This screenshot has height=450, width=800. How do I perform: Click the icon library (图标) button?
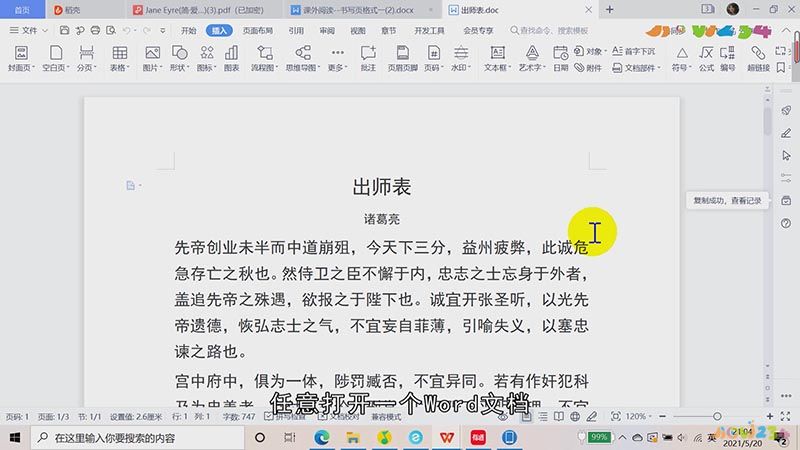click(x=207, y=58)
